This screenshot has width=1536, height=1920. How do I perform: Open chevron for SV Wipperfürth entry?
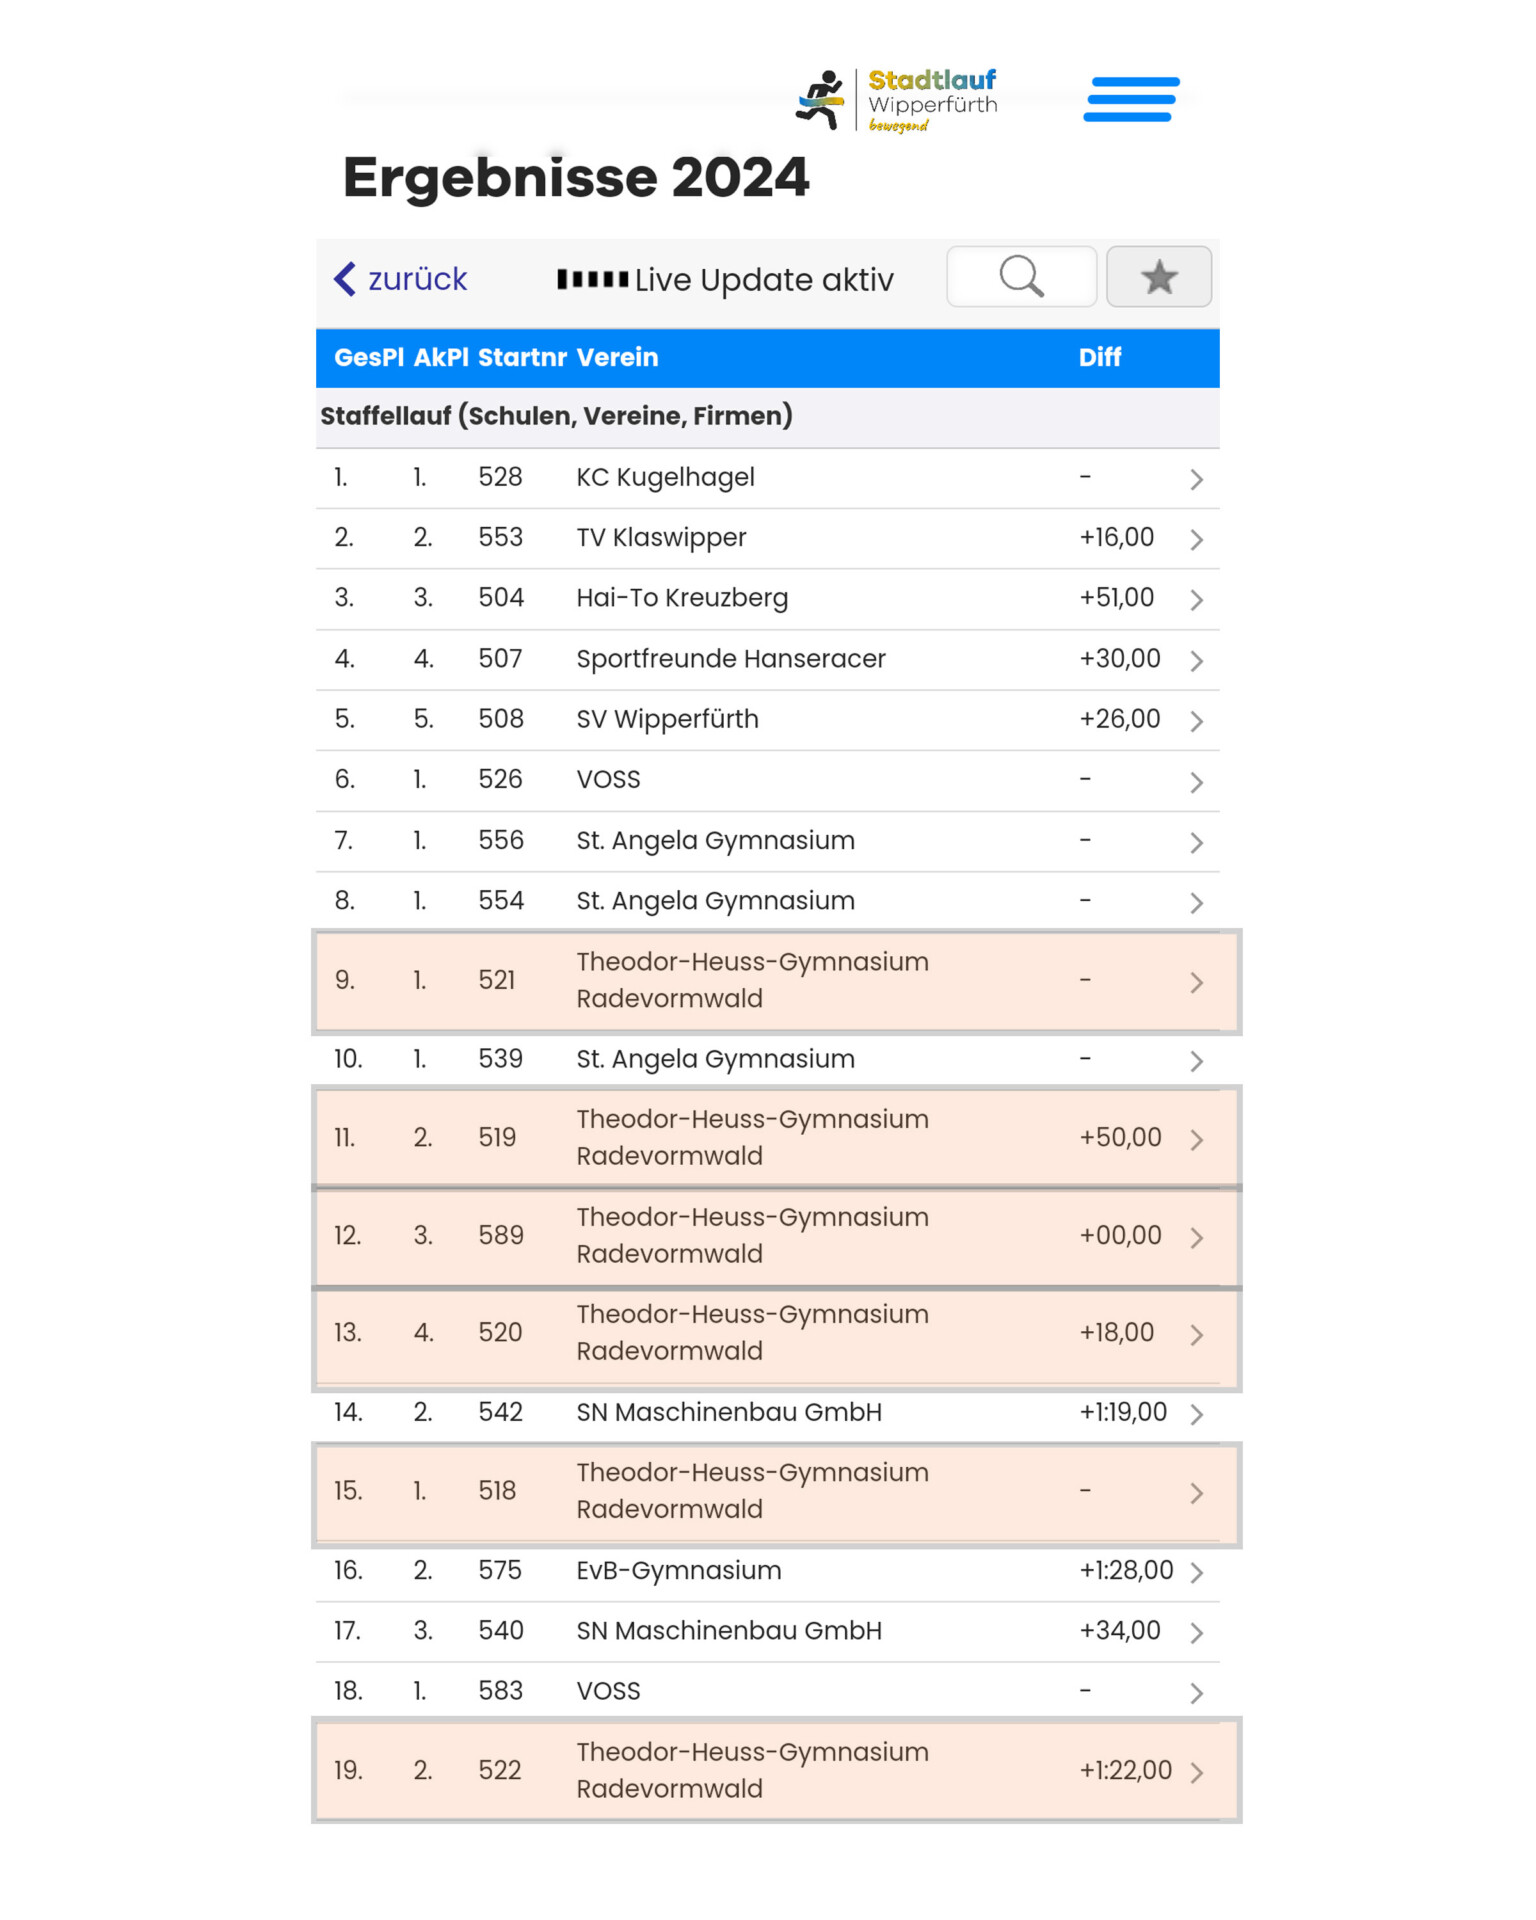(1196, 721)
